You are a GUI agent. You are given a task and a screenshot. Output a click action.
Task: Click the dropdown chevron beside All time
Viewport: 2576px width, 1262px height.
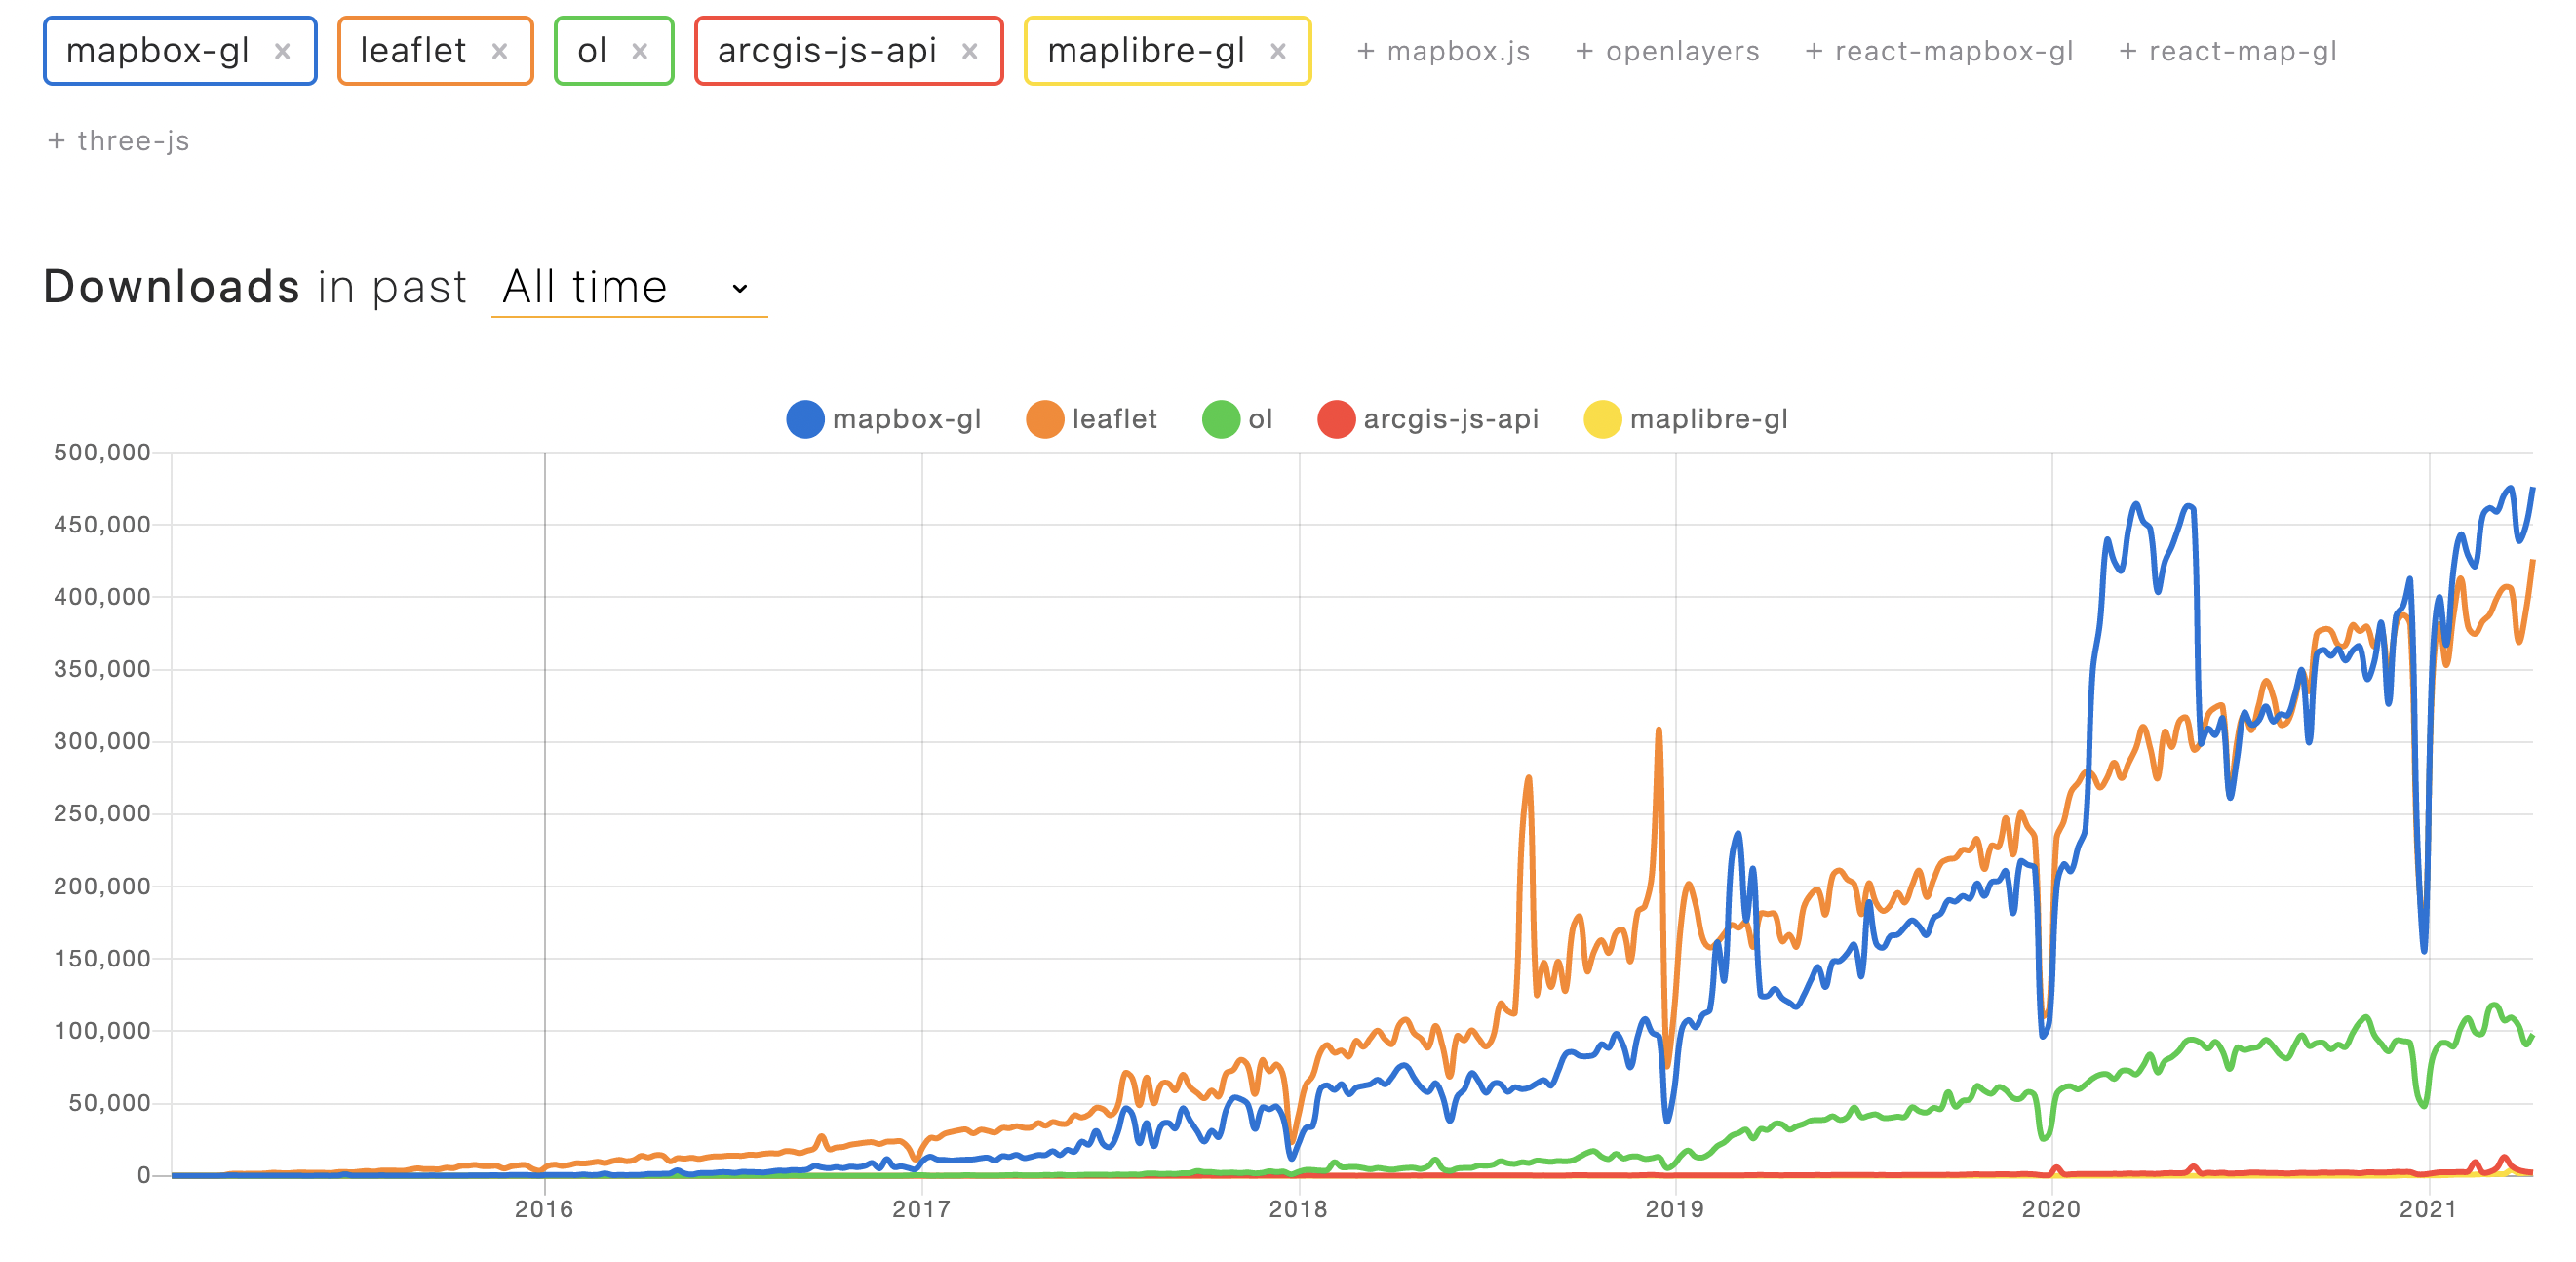click(x=740, y=288)
